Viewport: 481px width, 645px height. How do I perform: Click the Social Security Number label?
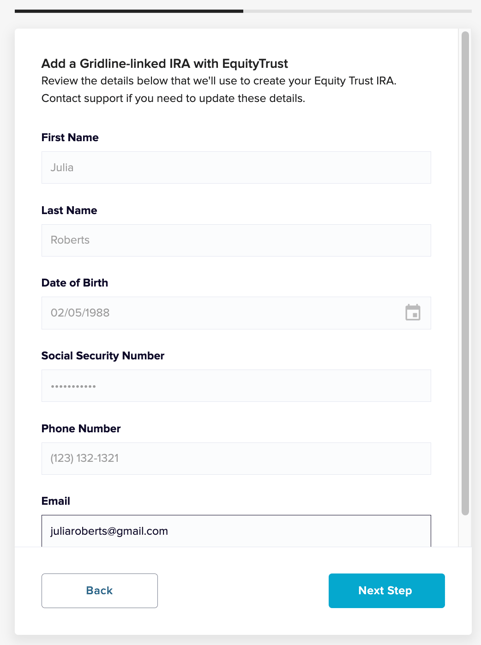pos(103,356)
